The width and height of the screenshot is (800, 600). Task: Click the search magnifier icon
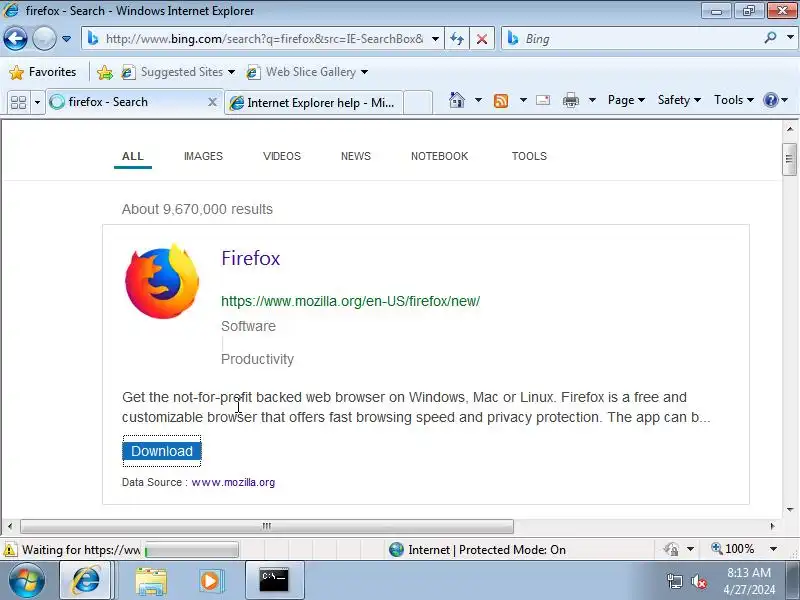click(x=770, y=38)
